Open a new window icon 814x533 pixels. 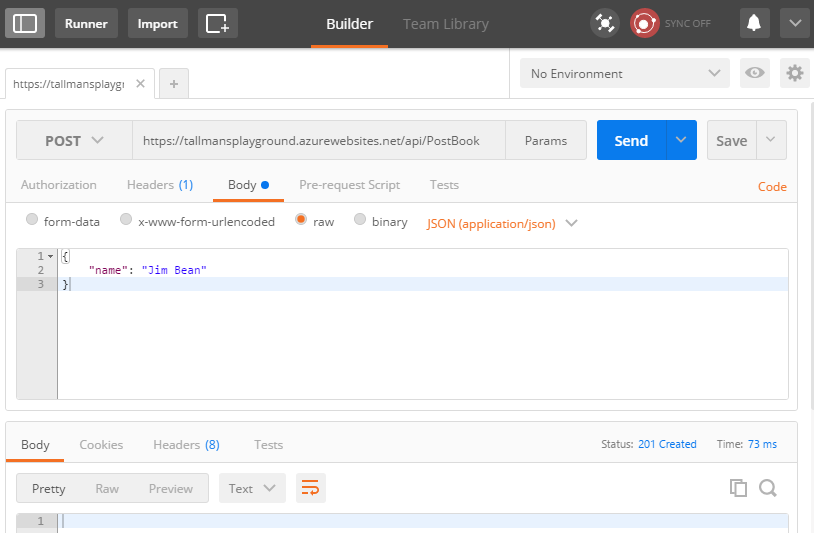[x=218, y=23]
